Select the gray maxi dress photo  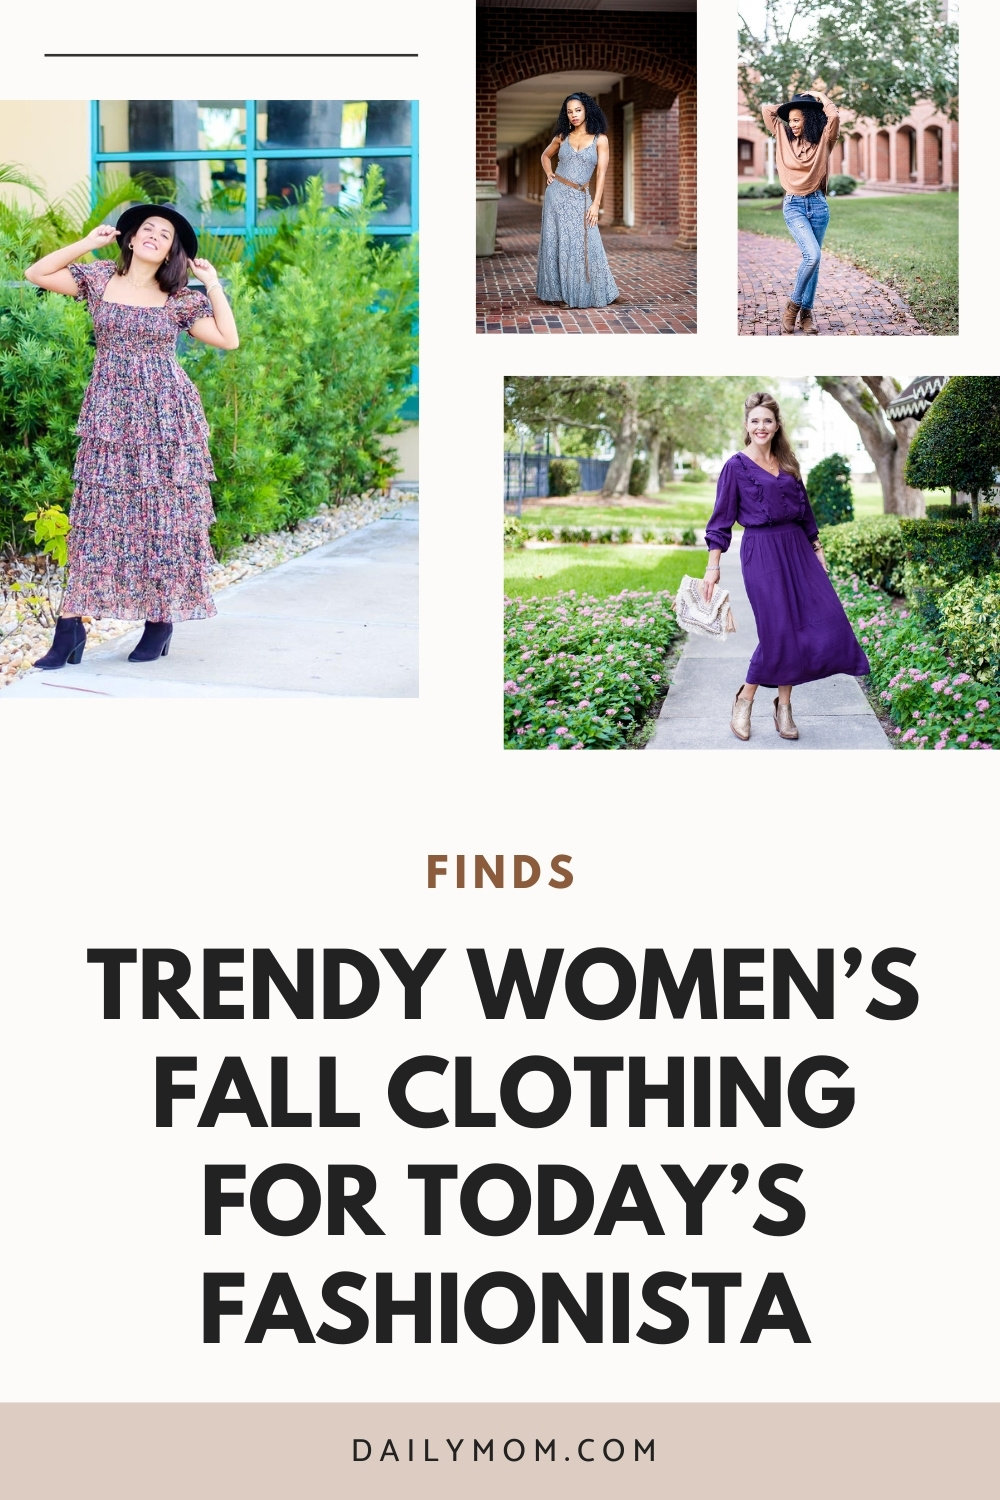click(x=586, y=166)
